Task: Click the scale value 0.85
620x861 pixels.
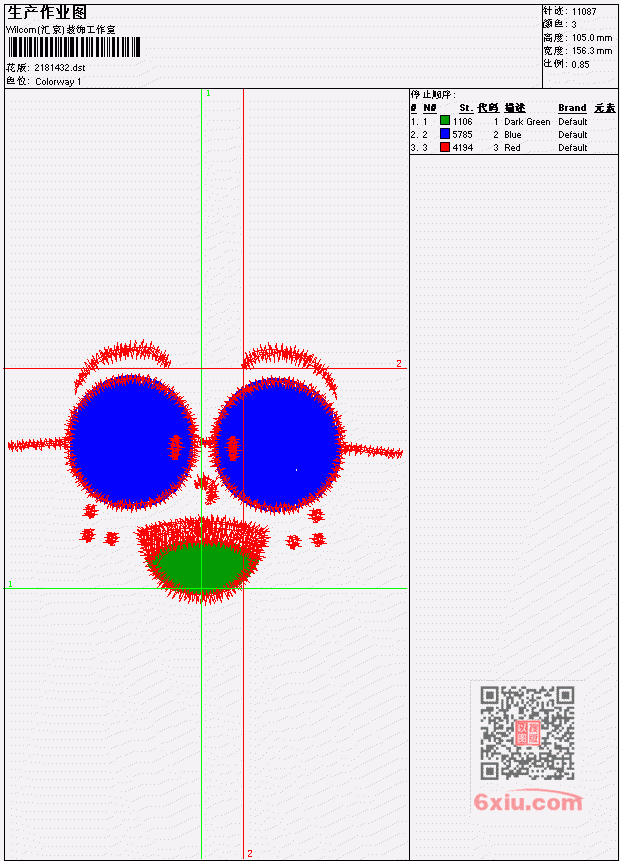Action: pos(580,64)
